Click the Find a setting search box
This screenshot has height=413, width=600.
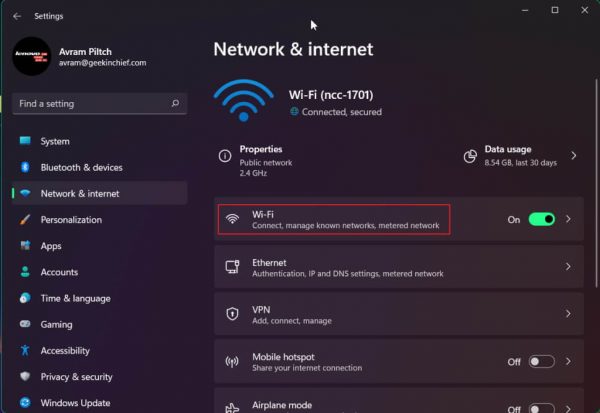pyautogui.click(x=90, y=103)
